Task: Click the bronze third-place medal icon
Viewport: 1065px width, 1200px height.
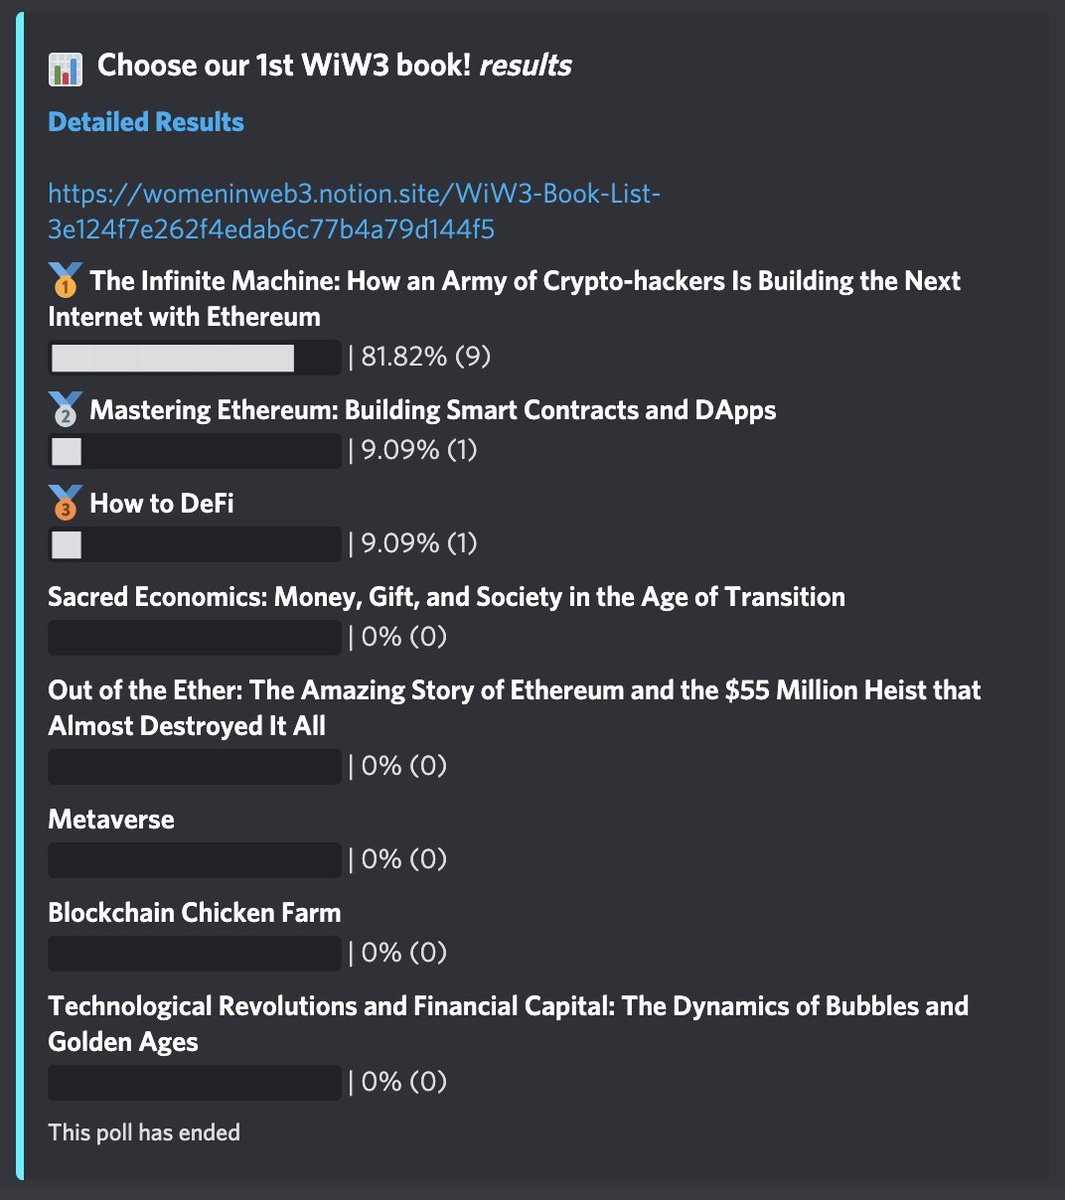Action: 64,503
